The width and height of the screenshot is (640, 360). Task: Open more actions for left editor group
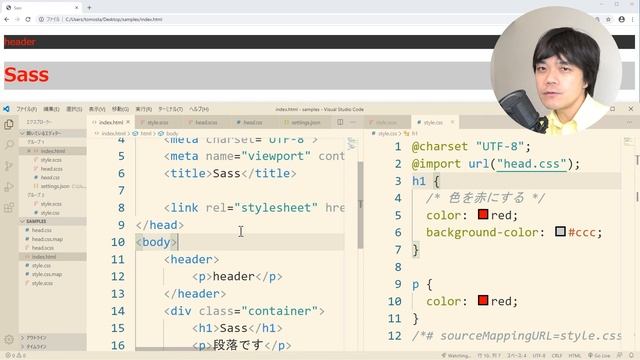[353, 122]
